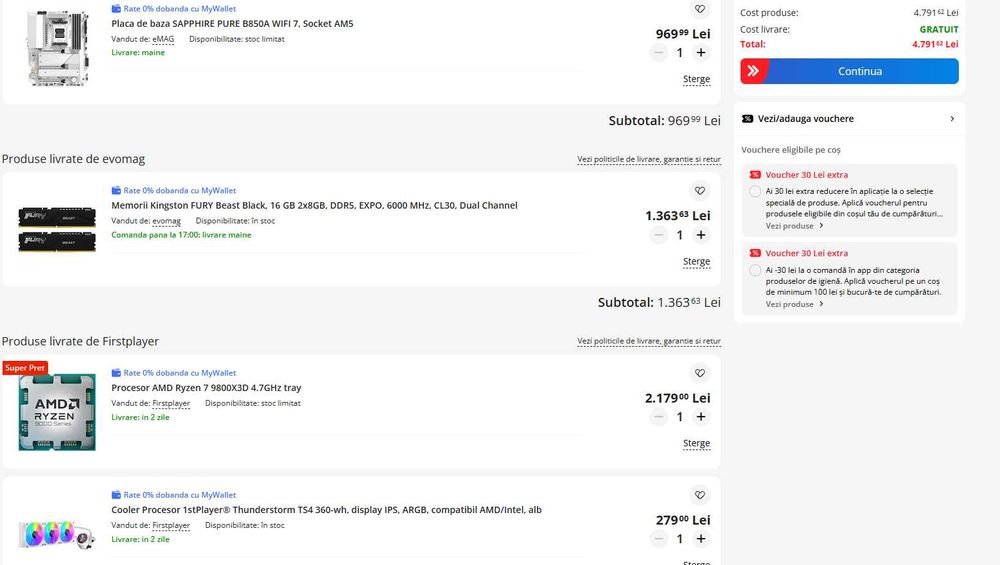Decrease 1stPlayer cooler quantity

point(658,539)
